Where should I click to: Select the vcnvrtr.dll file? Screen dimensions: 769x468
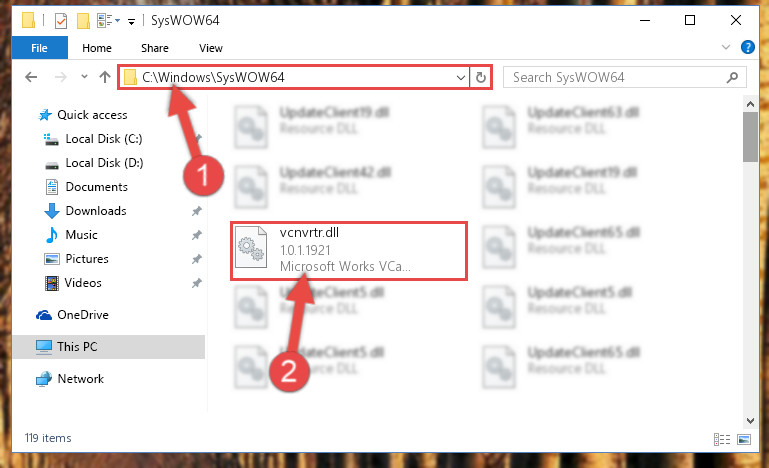[x=349, y=251]
